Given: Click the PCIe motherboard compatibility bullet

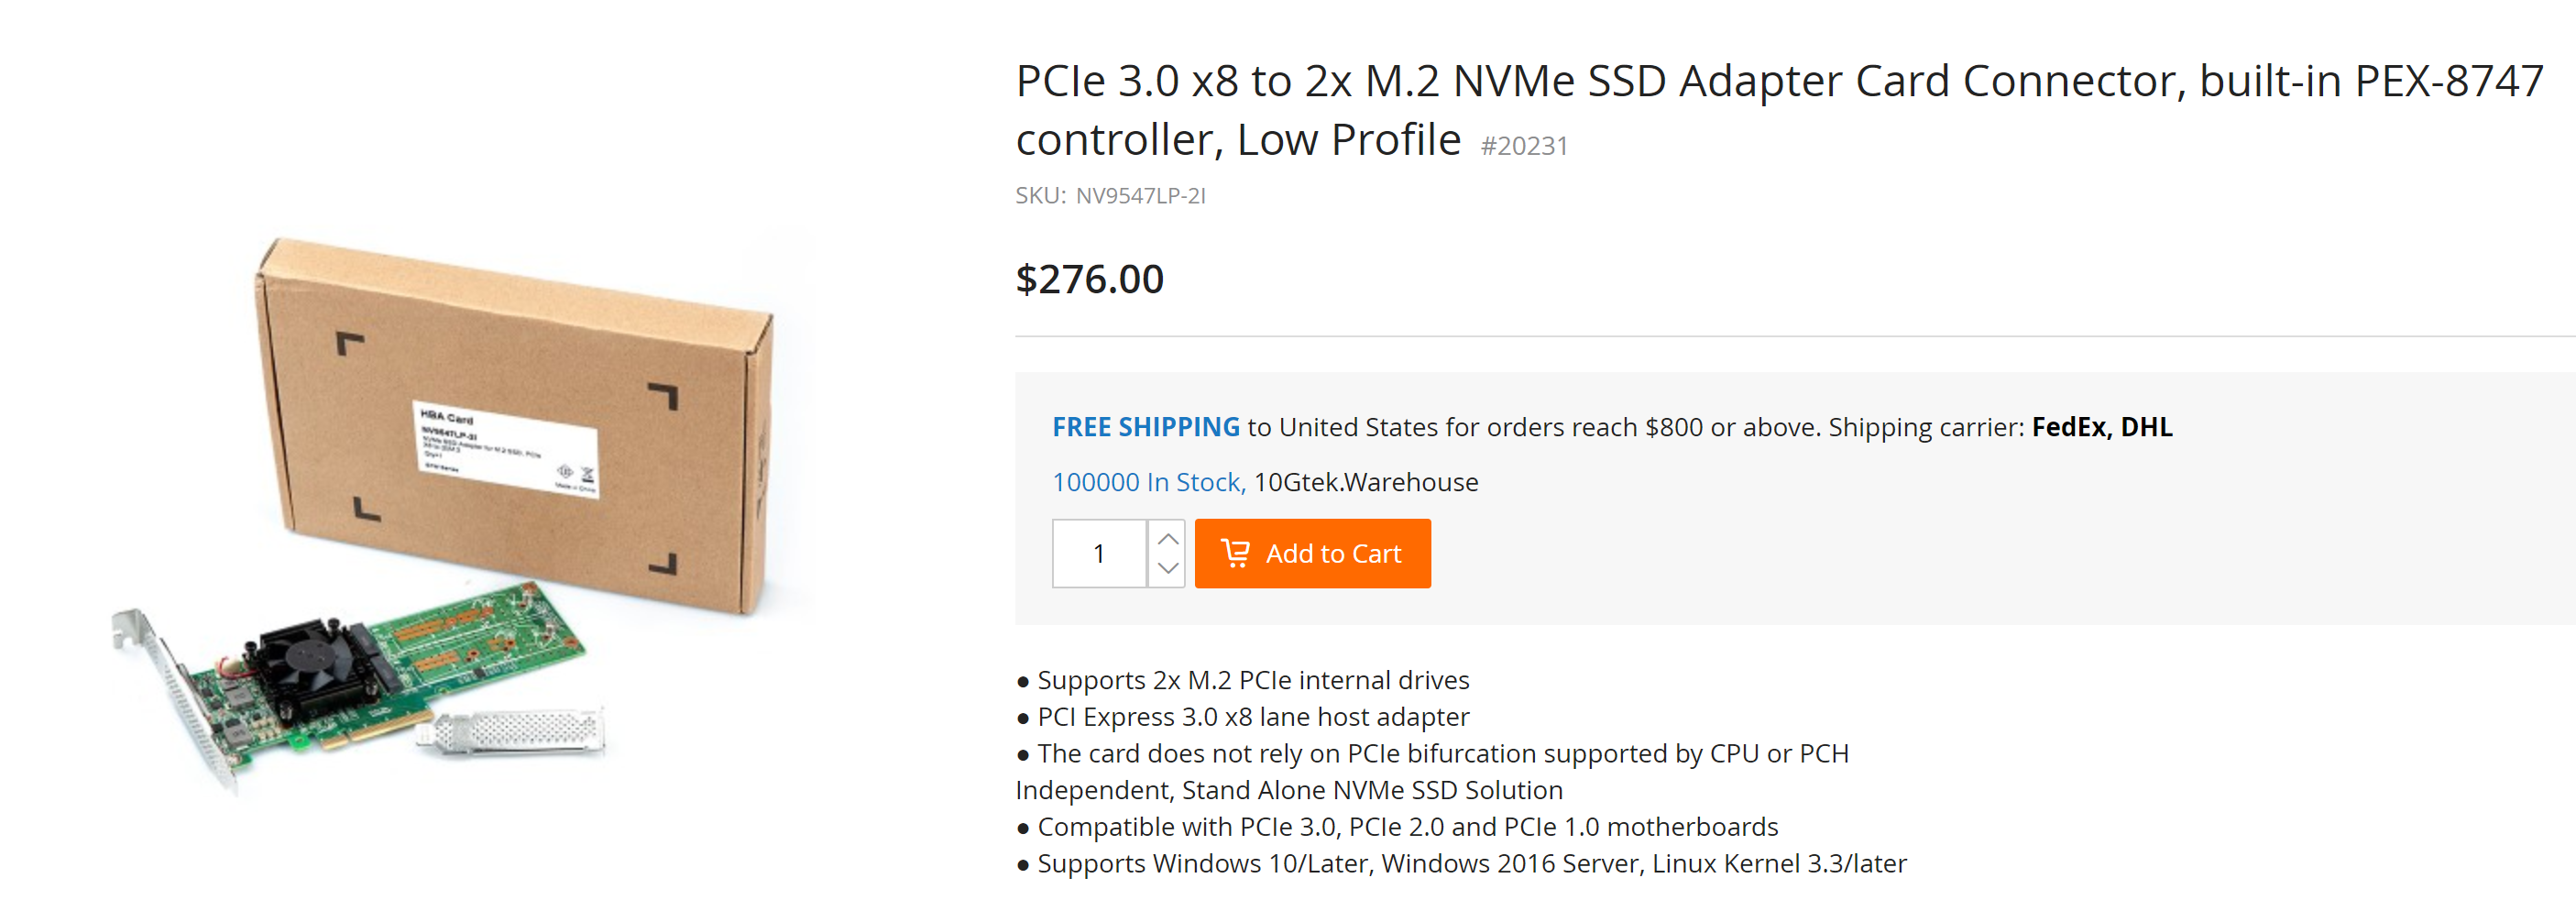Looking at the screenshot, I should click(1406, 827).
